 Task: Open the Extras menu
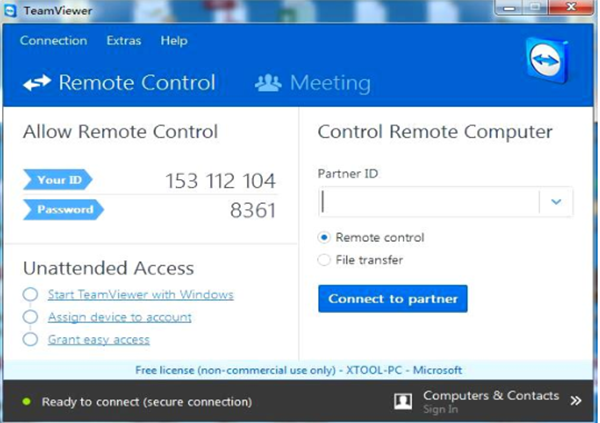click(x=124, y=41)
